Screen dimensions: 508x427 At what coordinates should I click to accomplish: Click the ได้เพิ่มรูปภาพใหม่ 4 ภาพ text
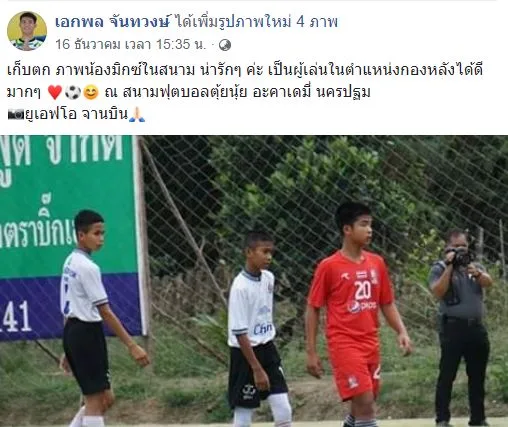tap(256, 22)
